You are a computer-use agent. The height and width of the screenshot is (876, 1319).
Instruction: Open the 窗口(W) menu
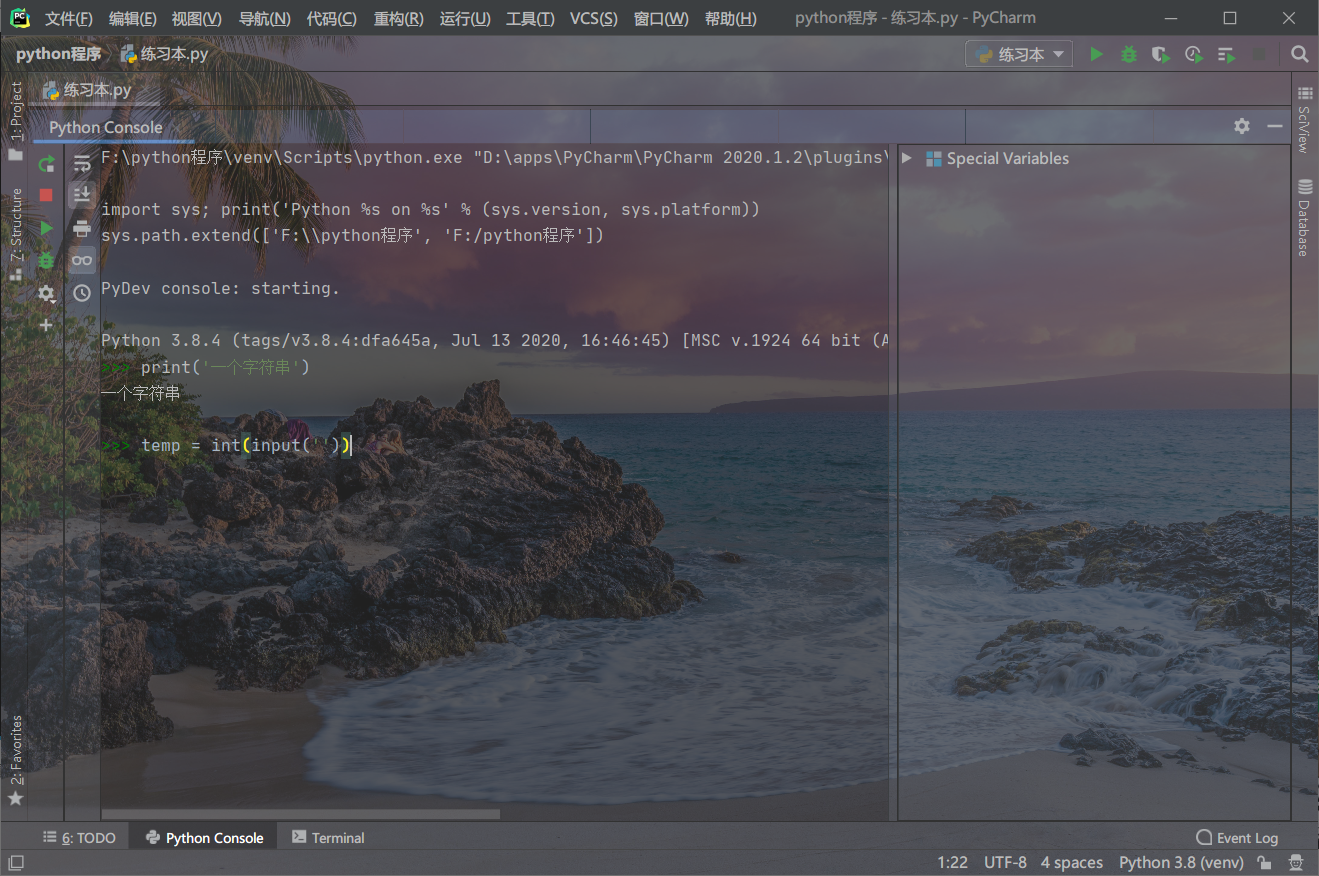pos(660,19)
